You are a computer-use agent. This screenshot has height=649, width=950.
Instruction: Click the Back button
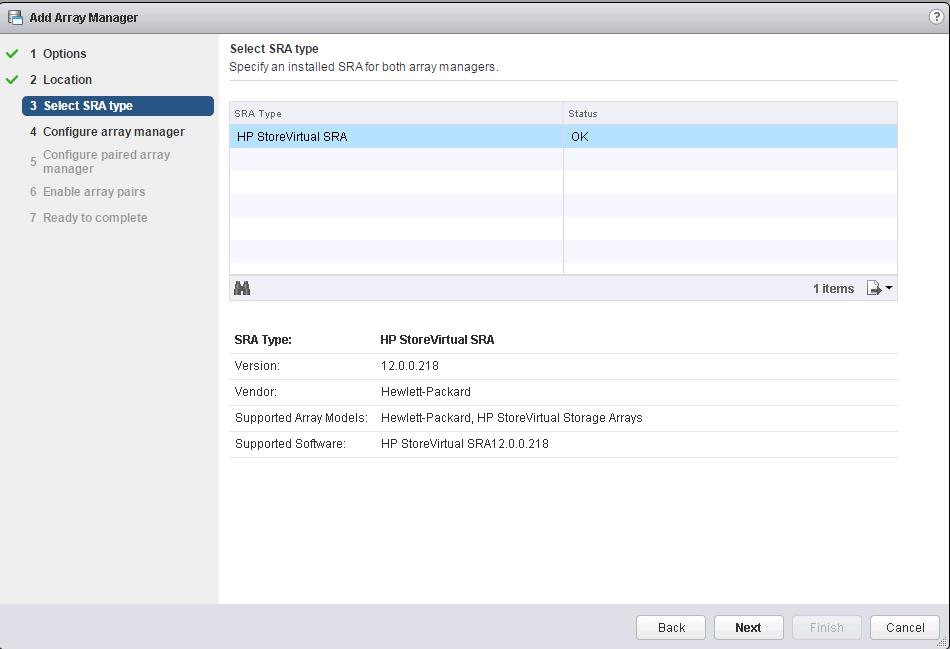click(x=671, y=628)
